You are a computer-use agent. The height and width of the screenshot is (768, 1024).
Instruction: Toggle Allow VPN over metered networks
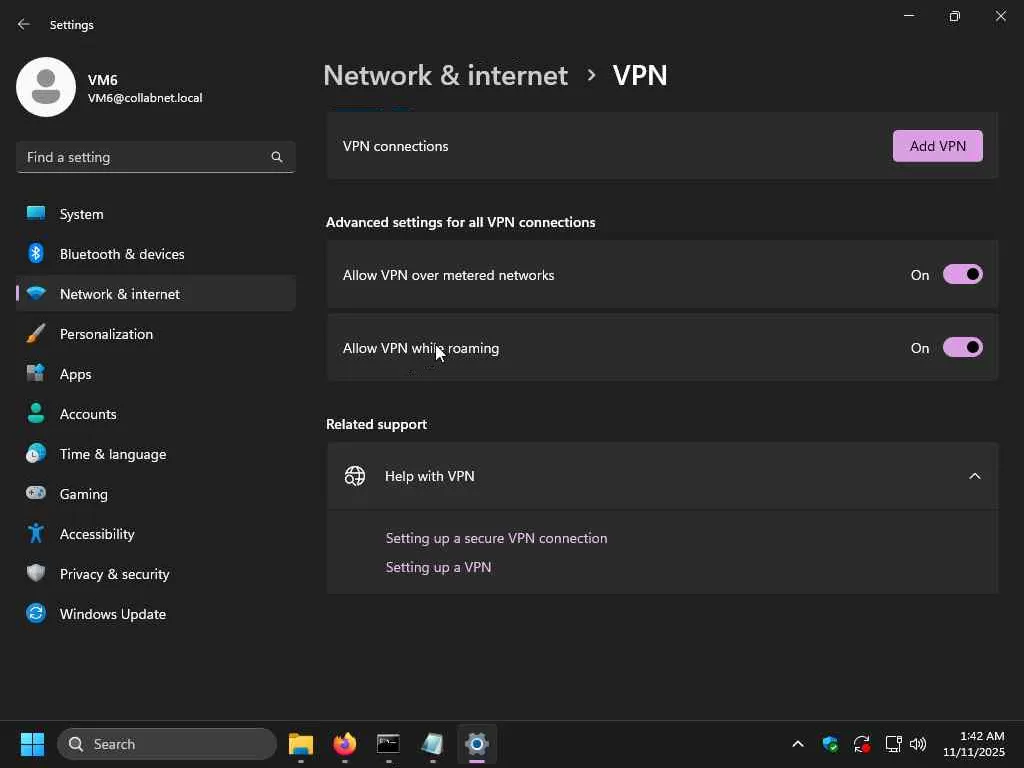(x=962, y=275)
